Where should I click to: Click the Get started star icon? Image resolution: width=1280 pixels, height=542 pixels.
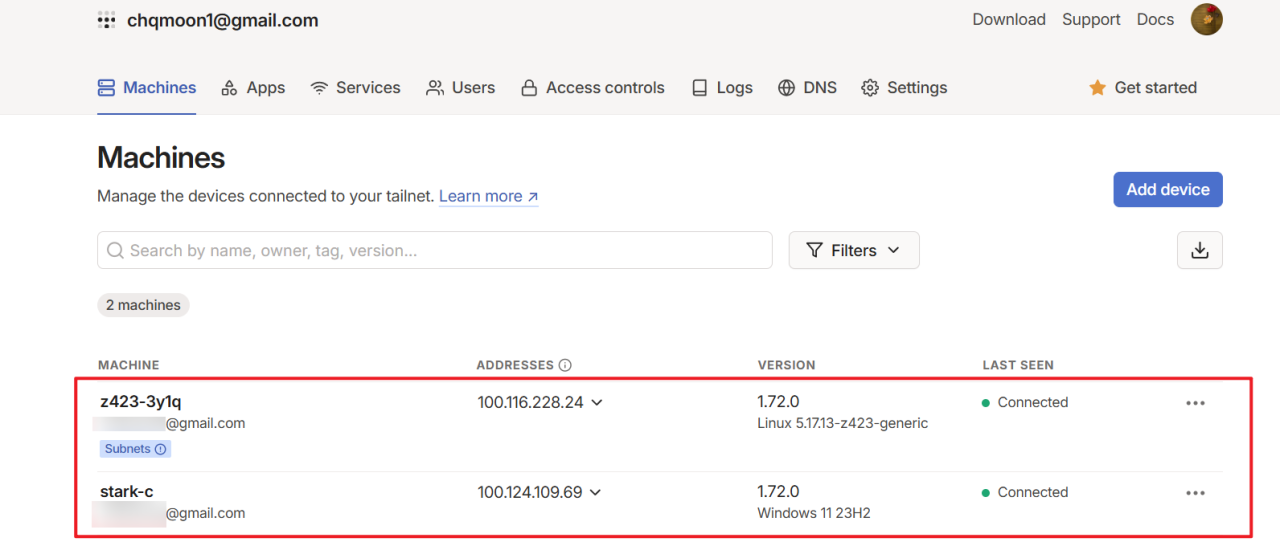pos(1097,88)
